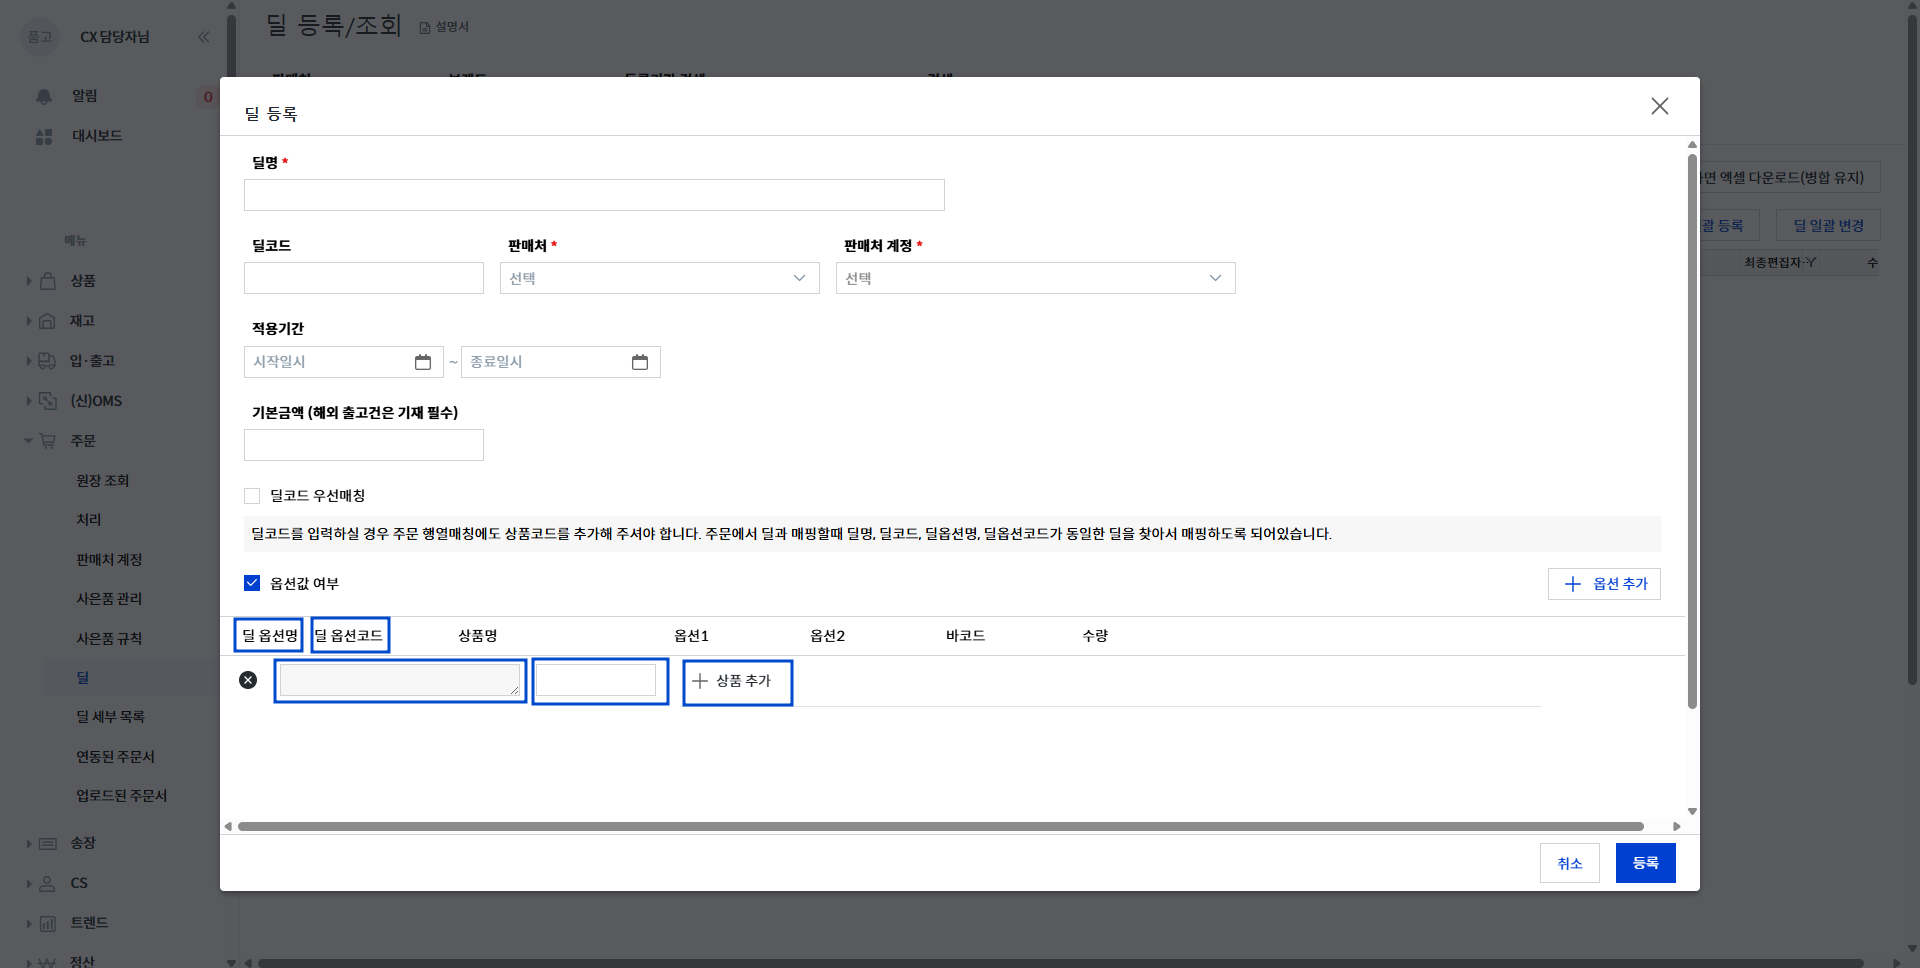Enable the 딜코드 우선매칭 checkbox
Screen dimensions: 1920x968
click(x=252, y=496)
